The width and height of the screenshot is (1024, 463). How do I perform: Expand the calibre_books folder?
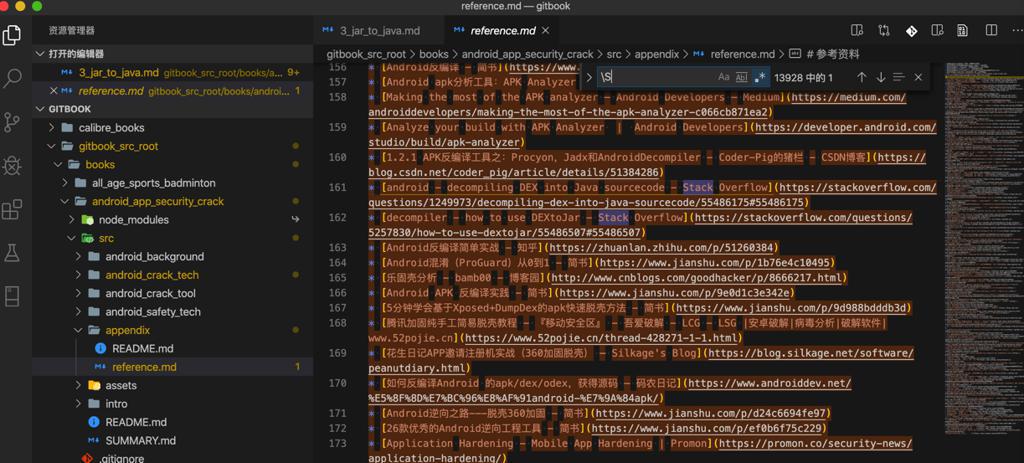coord(52,127)
